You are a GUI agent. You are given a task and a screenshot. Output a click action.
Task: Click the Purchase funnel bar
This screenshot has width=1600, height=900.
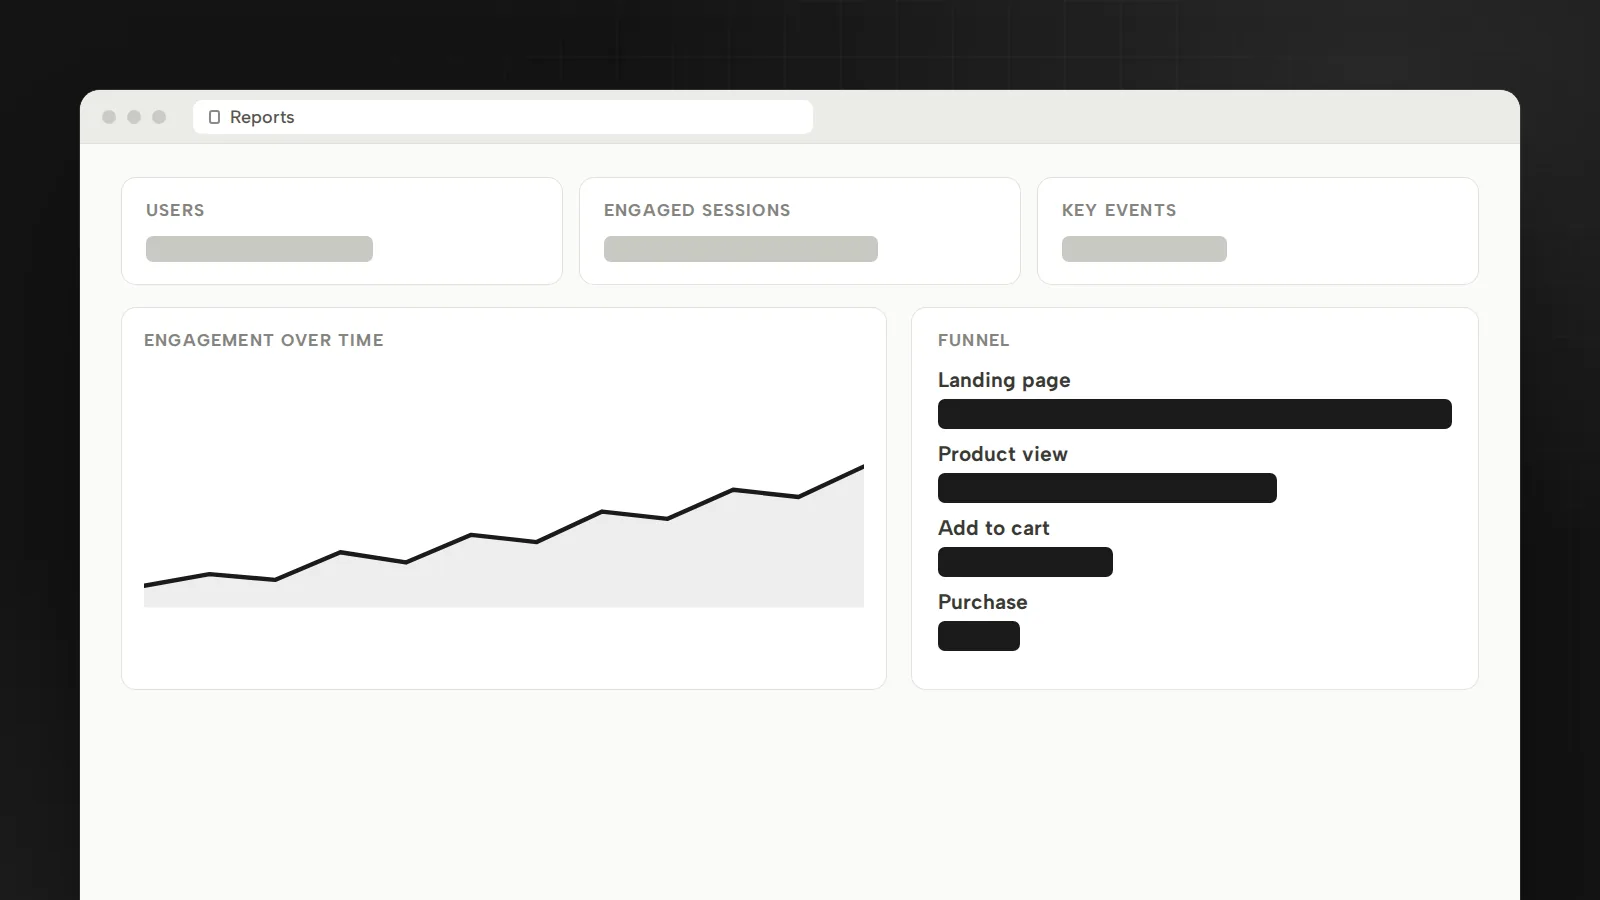tap(979, 636)
